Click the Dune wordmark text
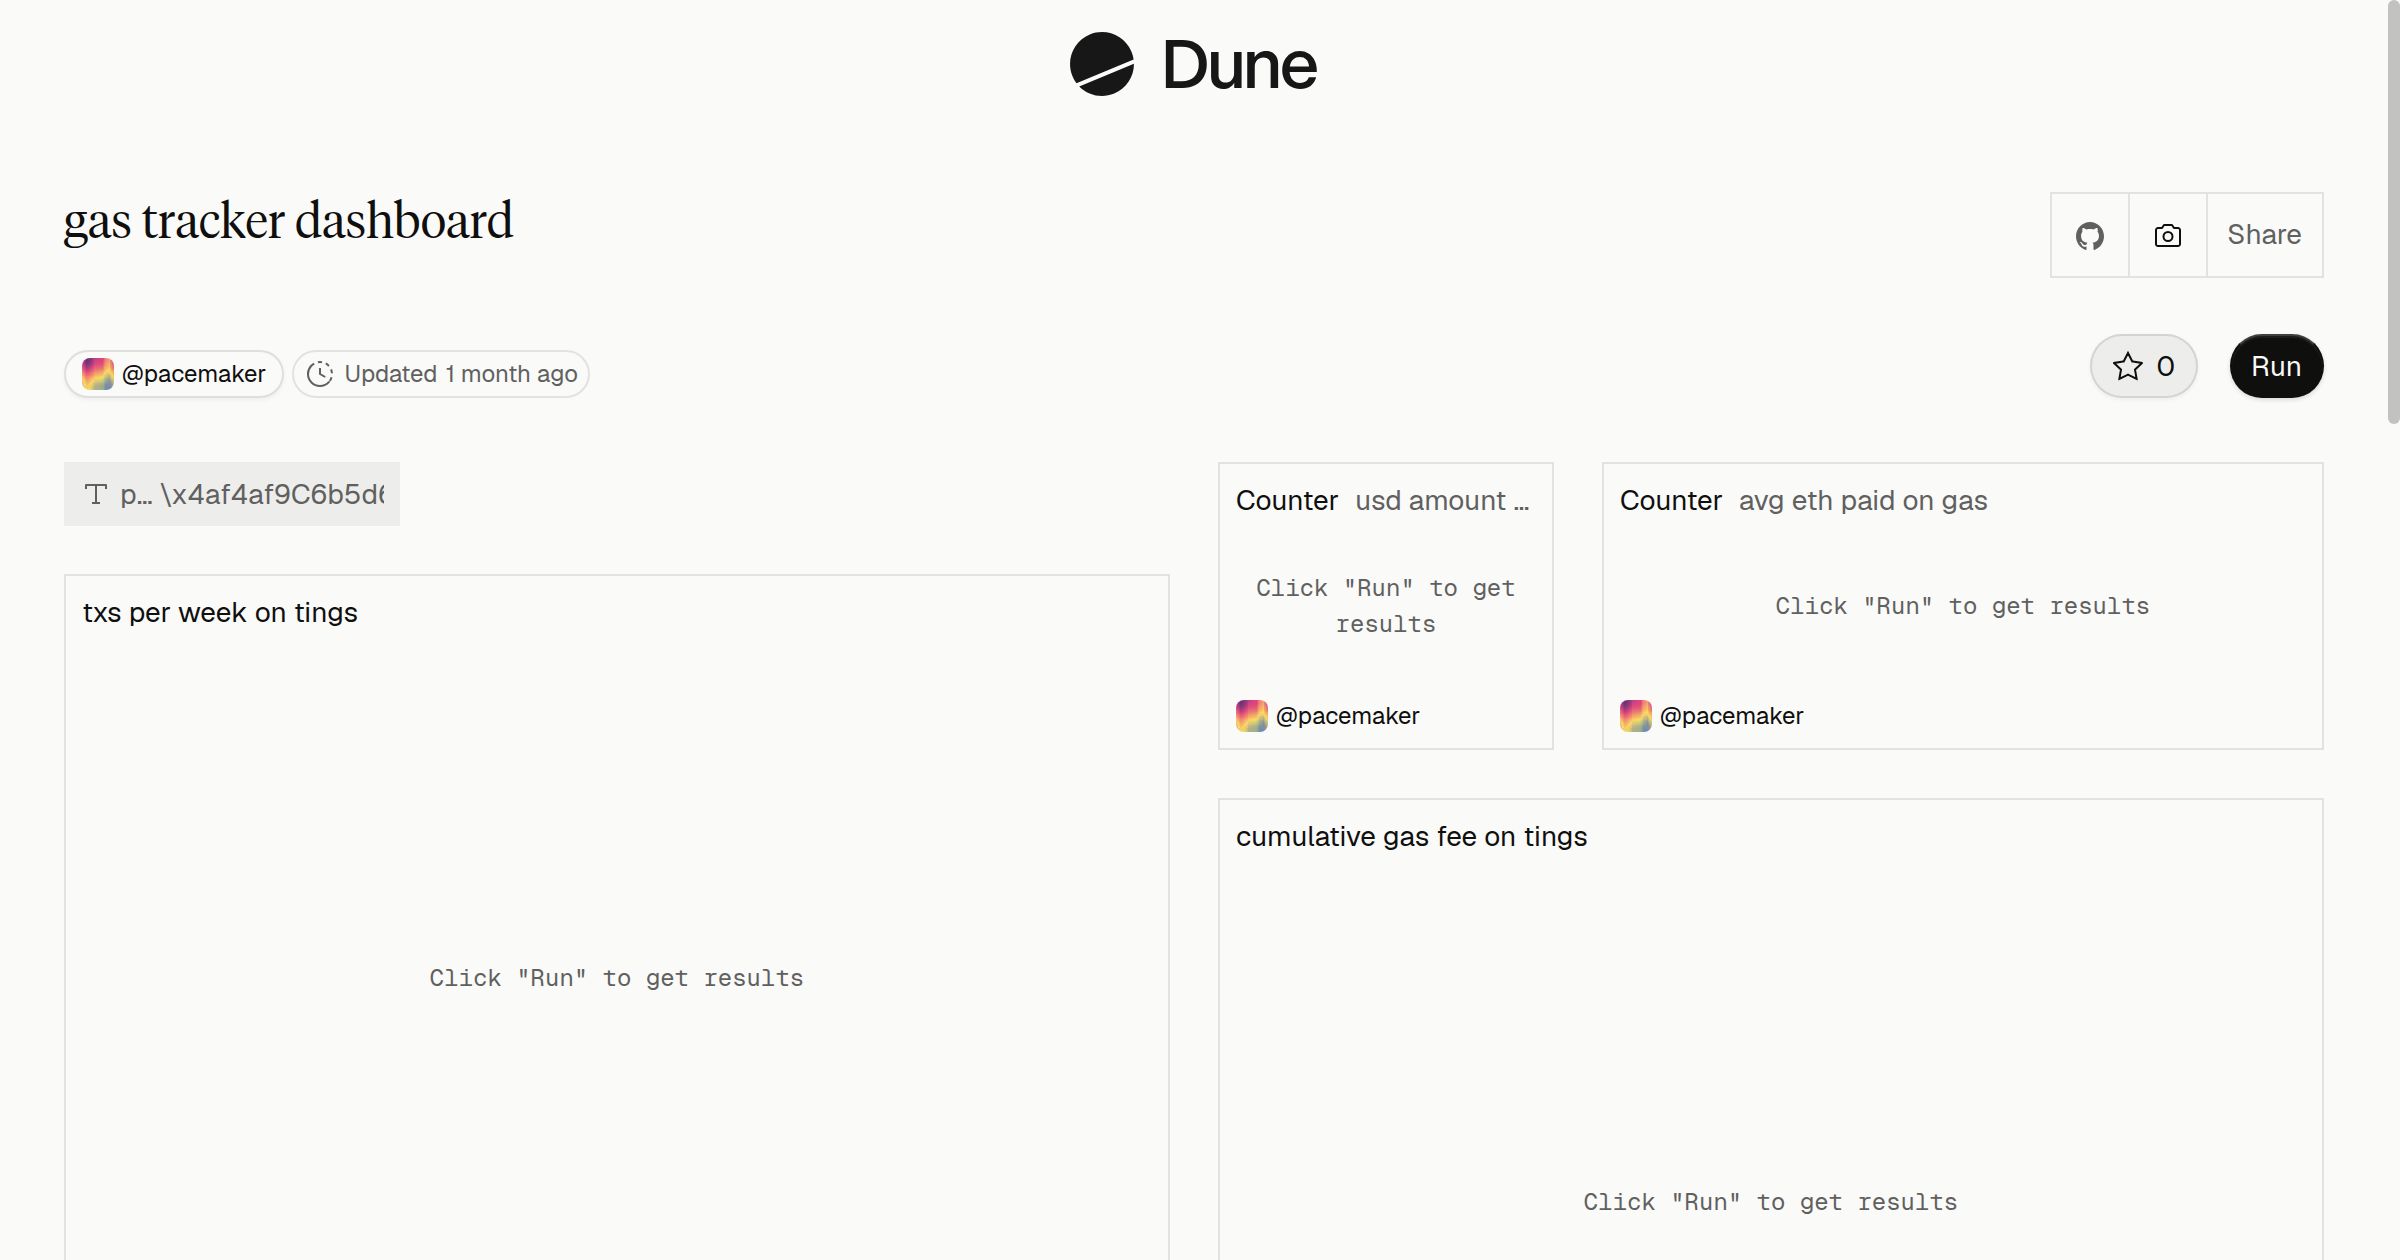Viewport: 2400px width, 1260px height. (1239, 65)
